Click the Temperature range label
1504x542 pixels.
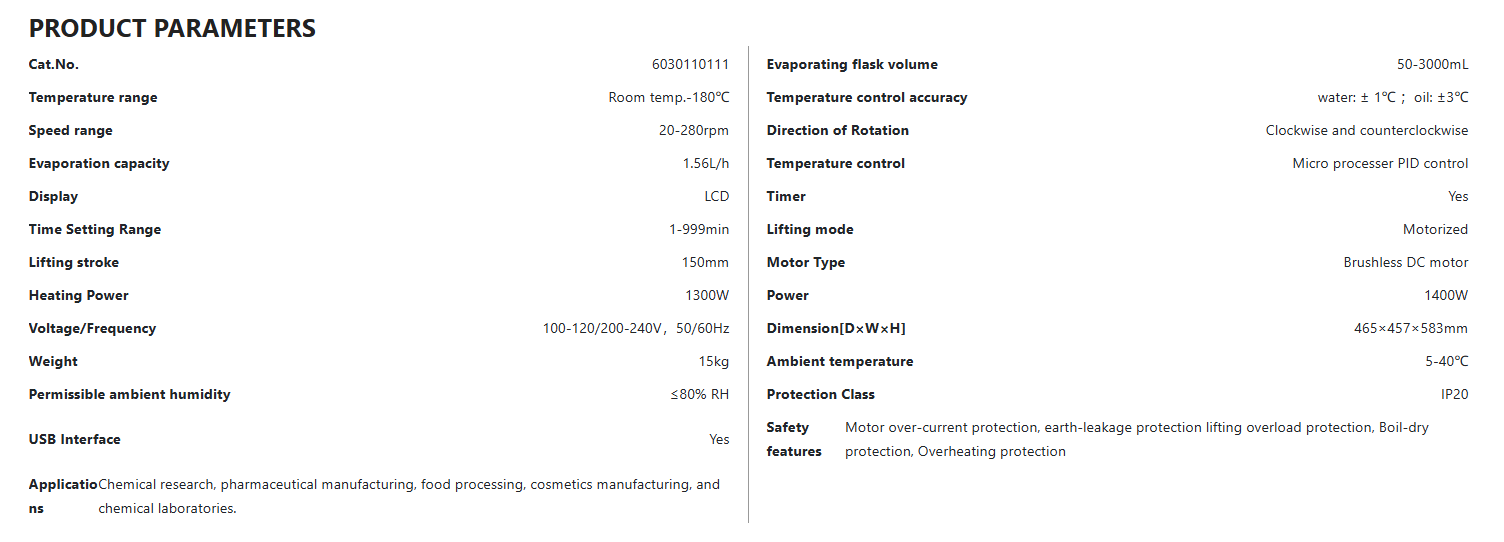(x=93, y=98)
